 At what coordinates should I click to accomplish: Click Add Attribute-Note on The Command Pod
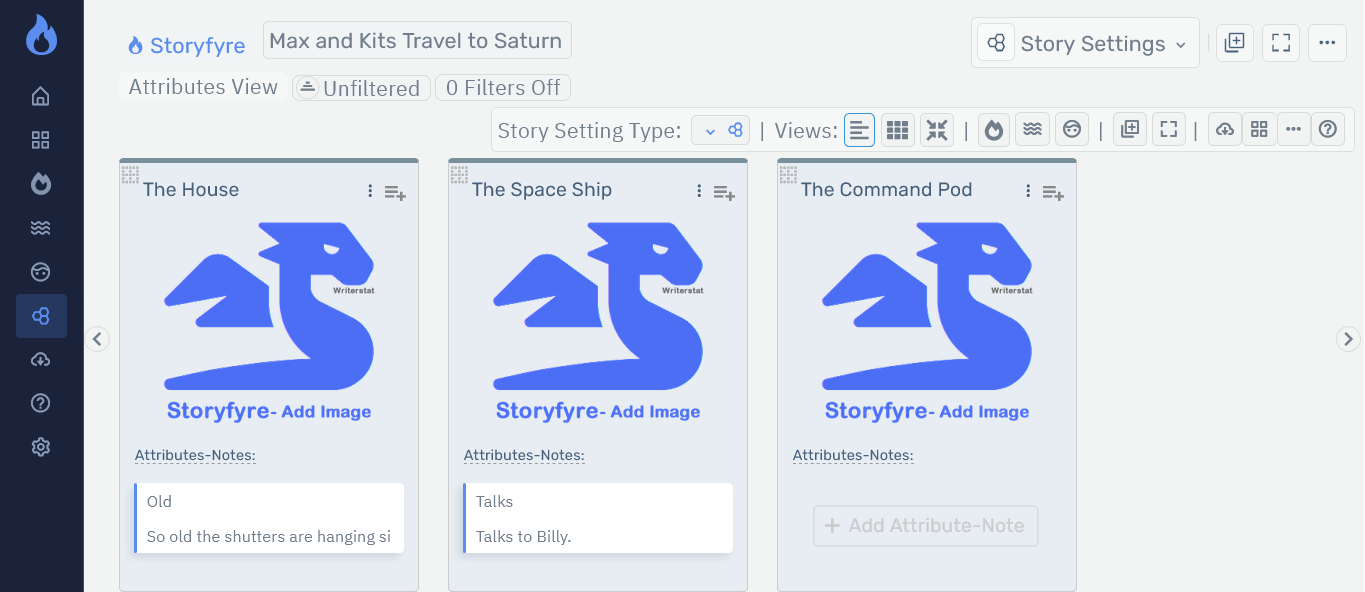925,526
